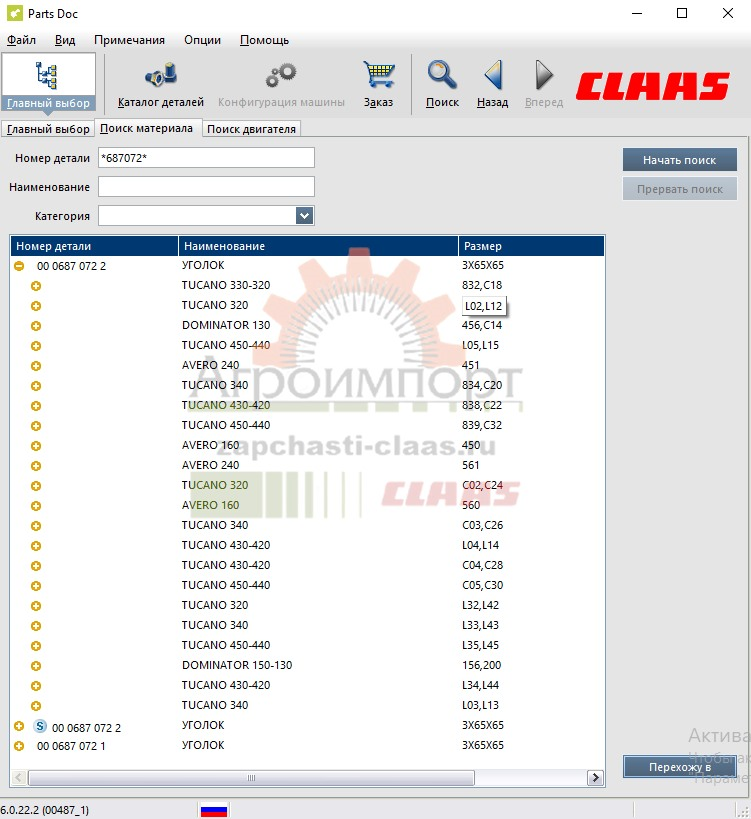Image resolution: width=751 pixels, height=819 pixels.
Task: Expand the row with size 561
Action: click(x=36, y=466)
